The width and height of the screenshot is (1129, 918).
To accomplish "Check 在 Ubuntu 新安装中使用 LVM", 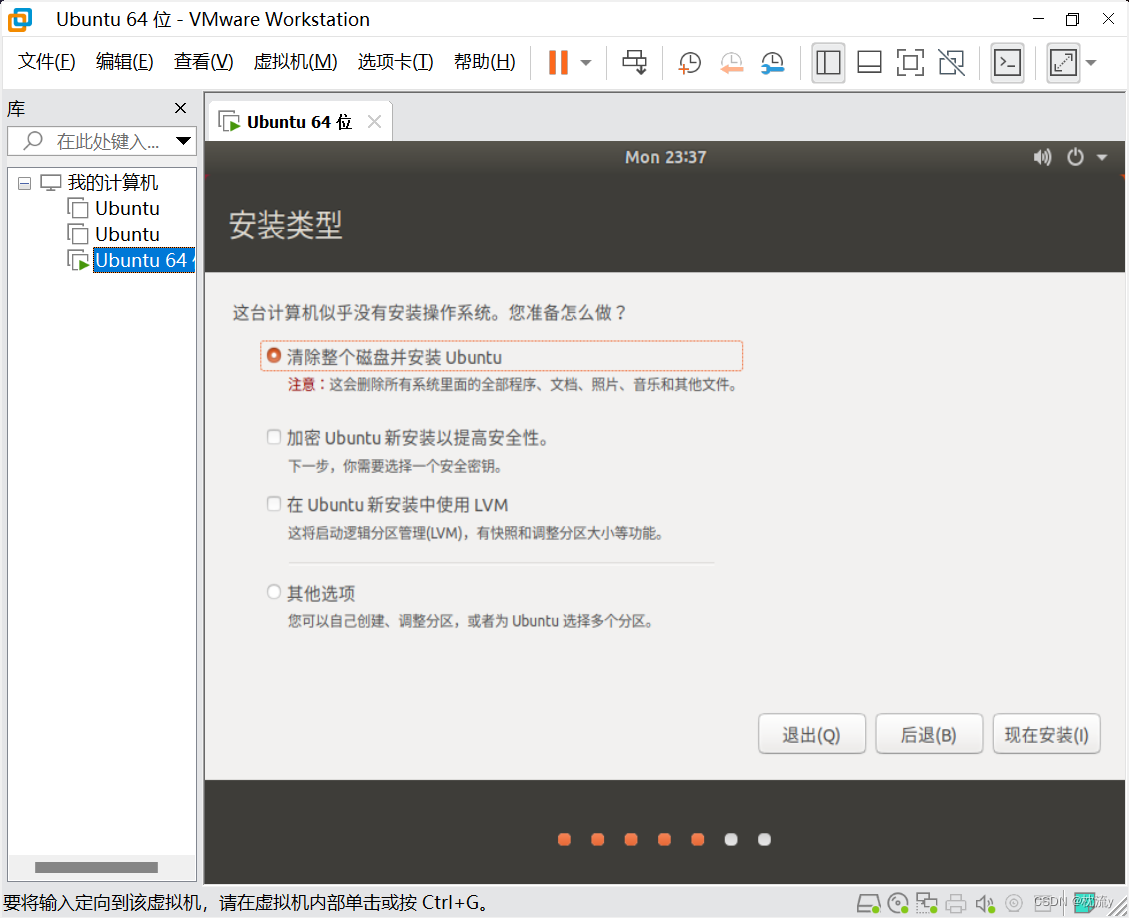I will [x=274, y=504].
